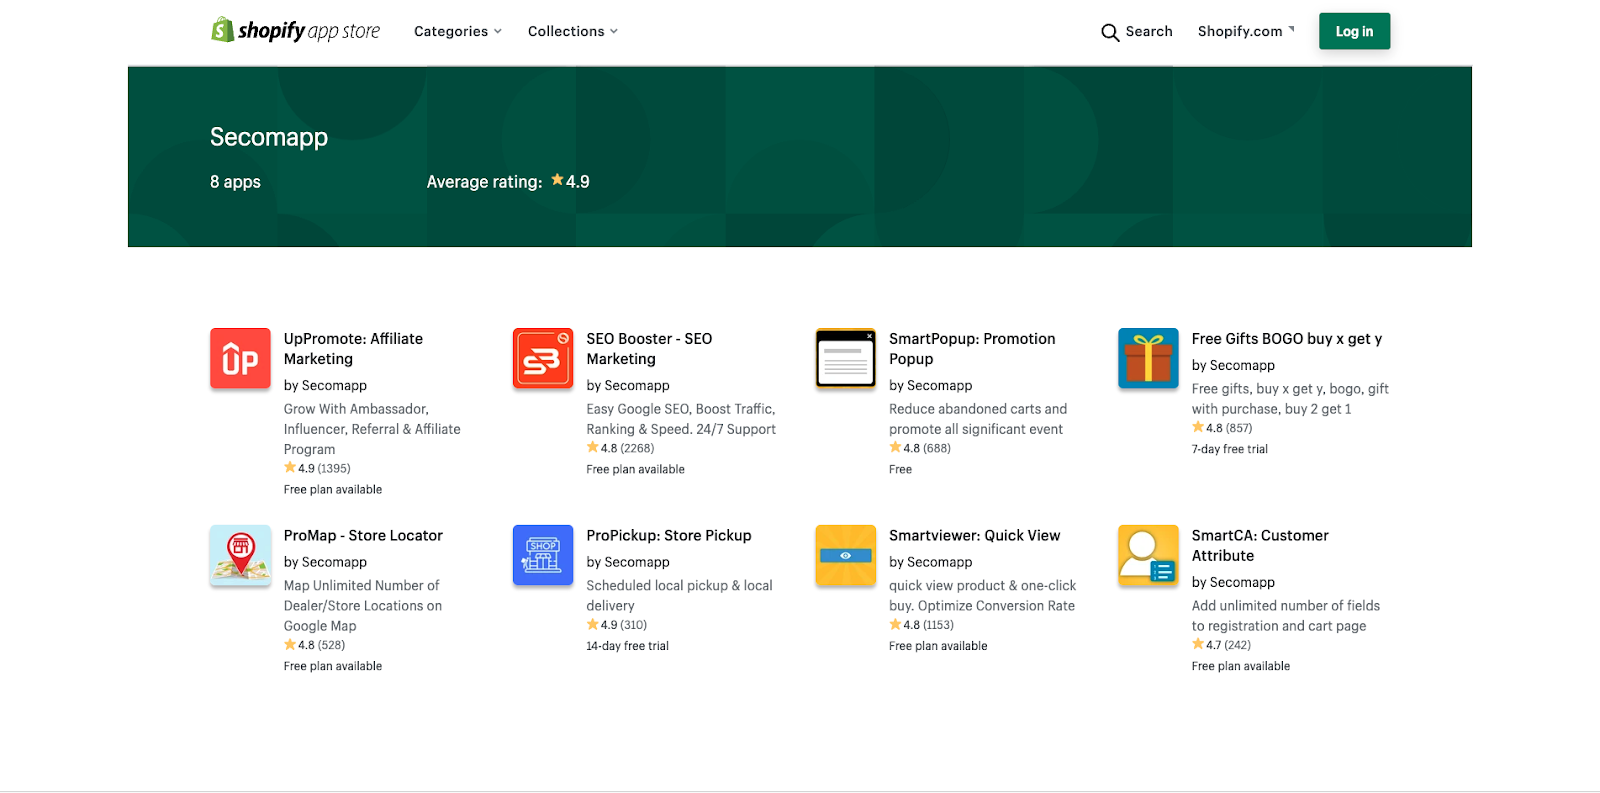Click Free Gifts BOGO rating 4.8 (857)
This screenshot has height=793, width=1600.
(x=1222, y=428)
